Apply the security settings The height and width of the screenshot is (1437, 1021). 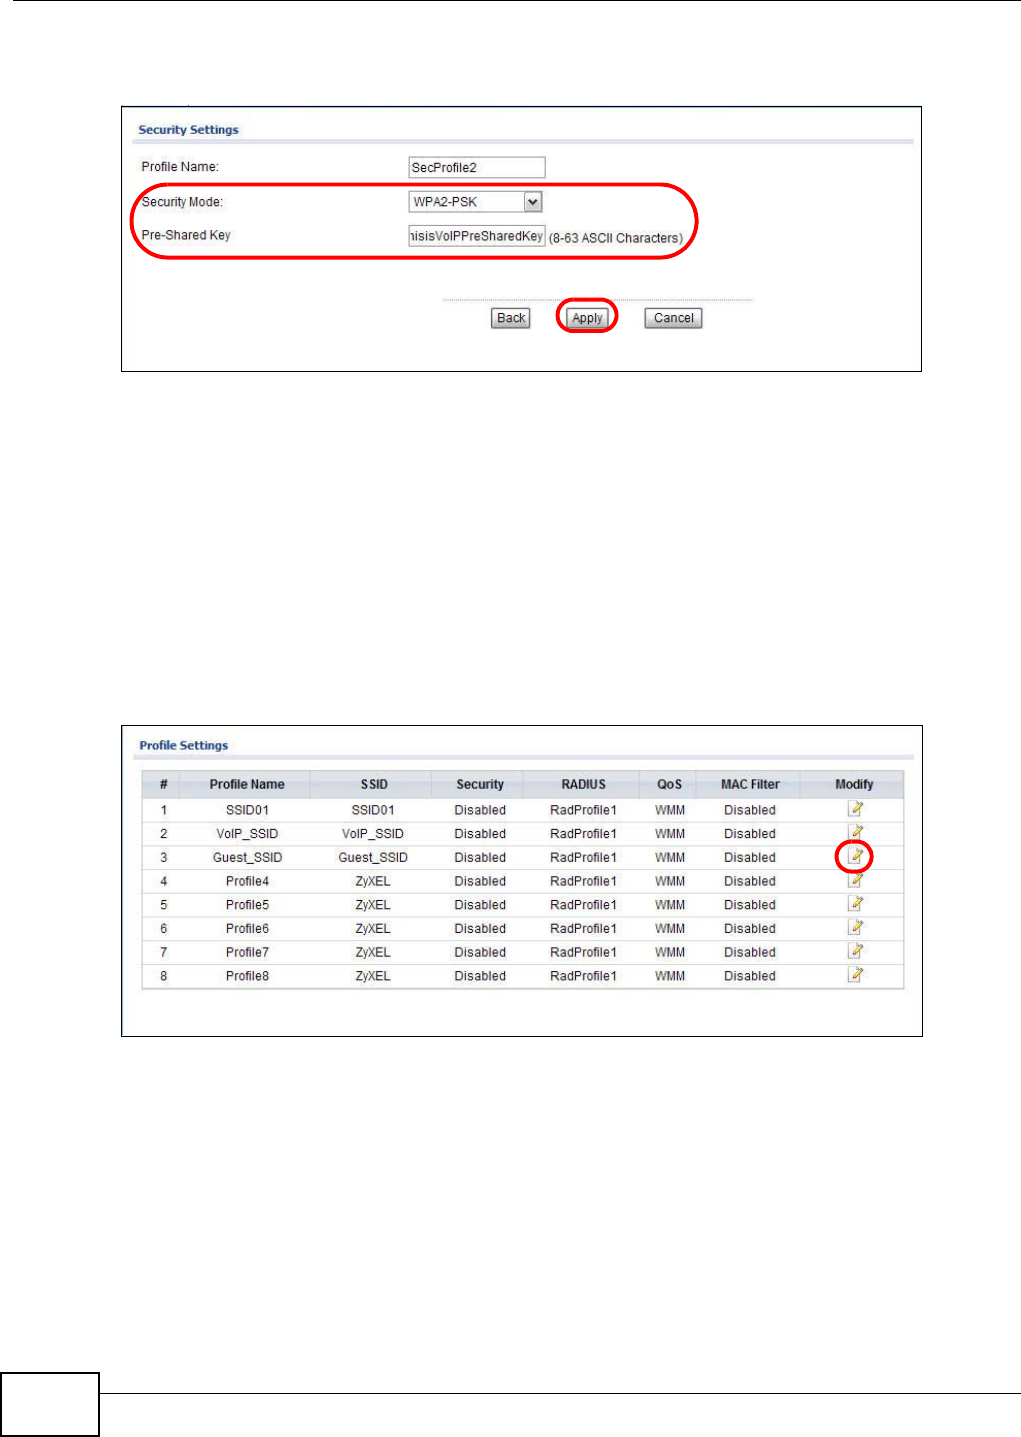587,318
